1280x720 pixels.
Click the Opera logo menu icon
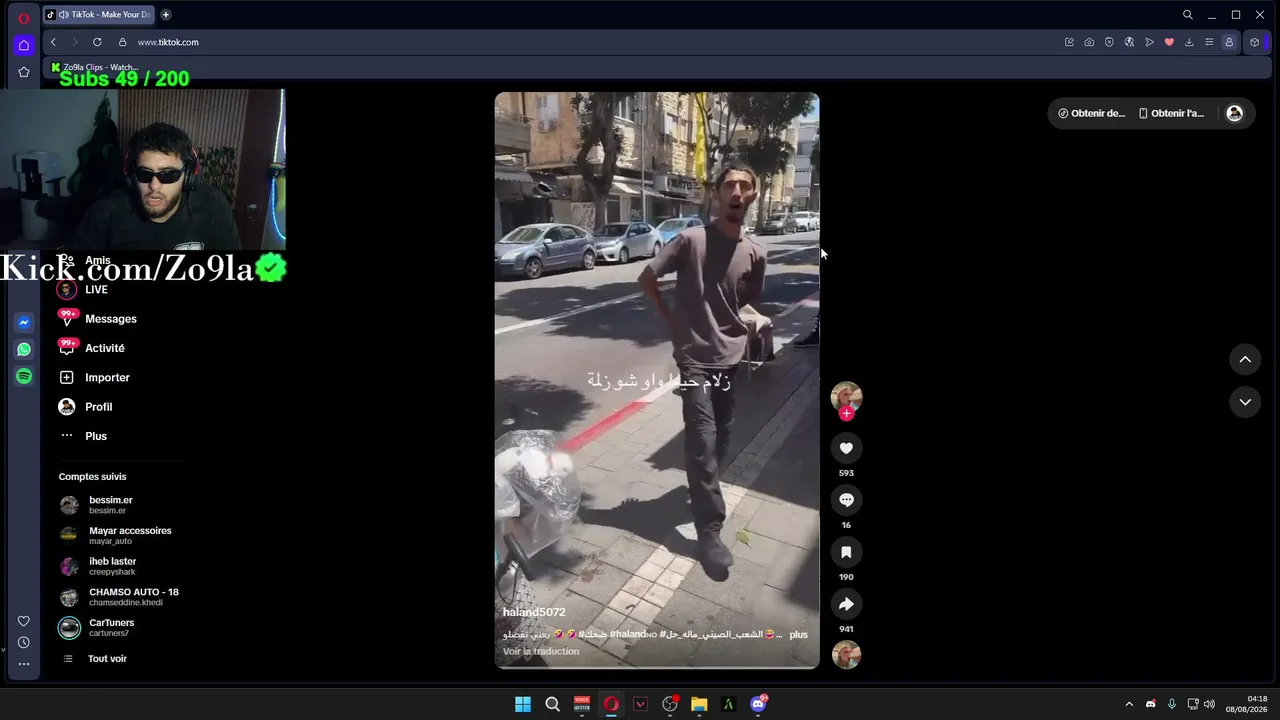click(x=24, y=18)
